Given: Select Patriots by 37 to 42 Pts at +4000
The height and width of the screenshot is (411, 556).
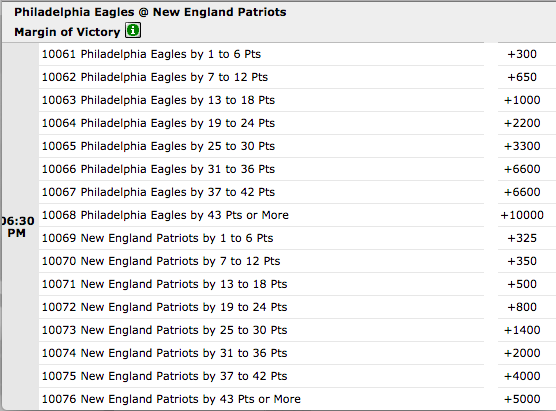Looking at the screenshot, I should pyautogui.click(x=522, y=376).
